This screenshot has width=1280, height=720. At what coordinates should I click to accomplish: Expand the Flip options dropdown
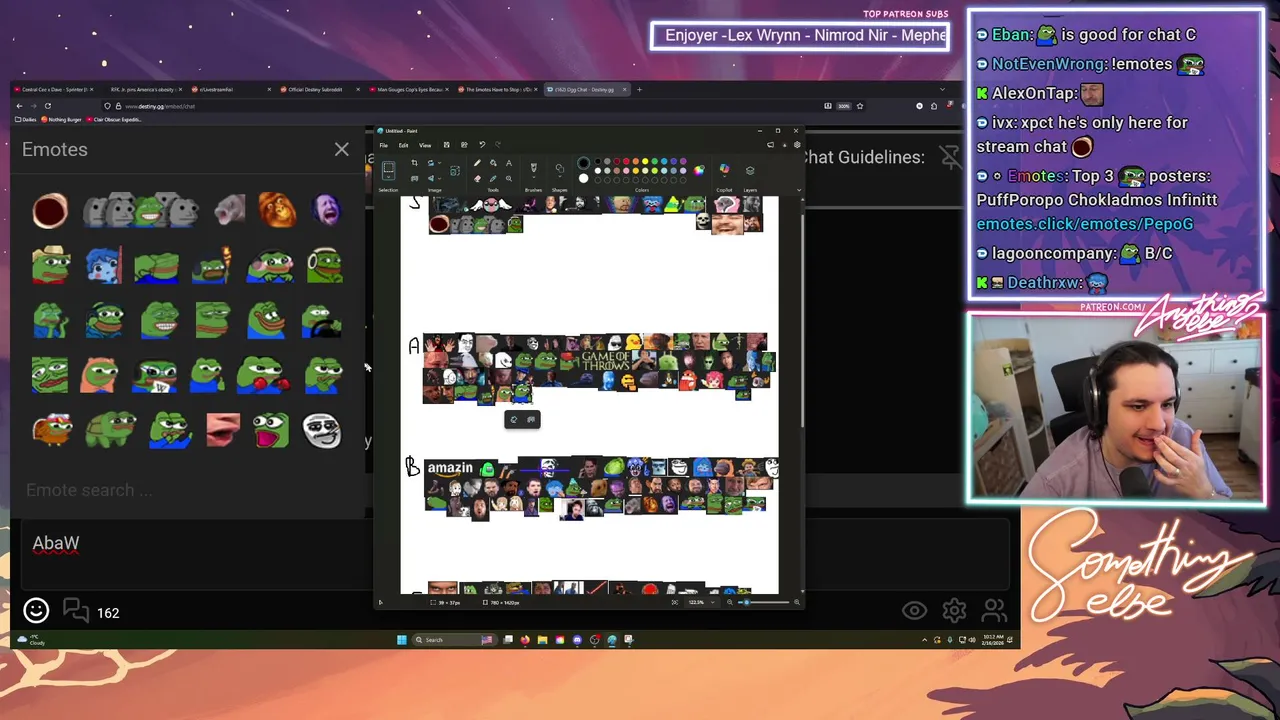point(439,178)
